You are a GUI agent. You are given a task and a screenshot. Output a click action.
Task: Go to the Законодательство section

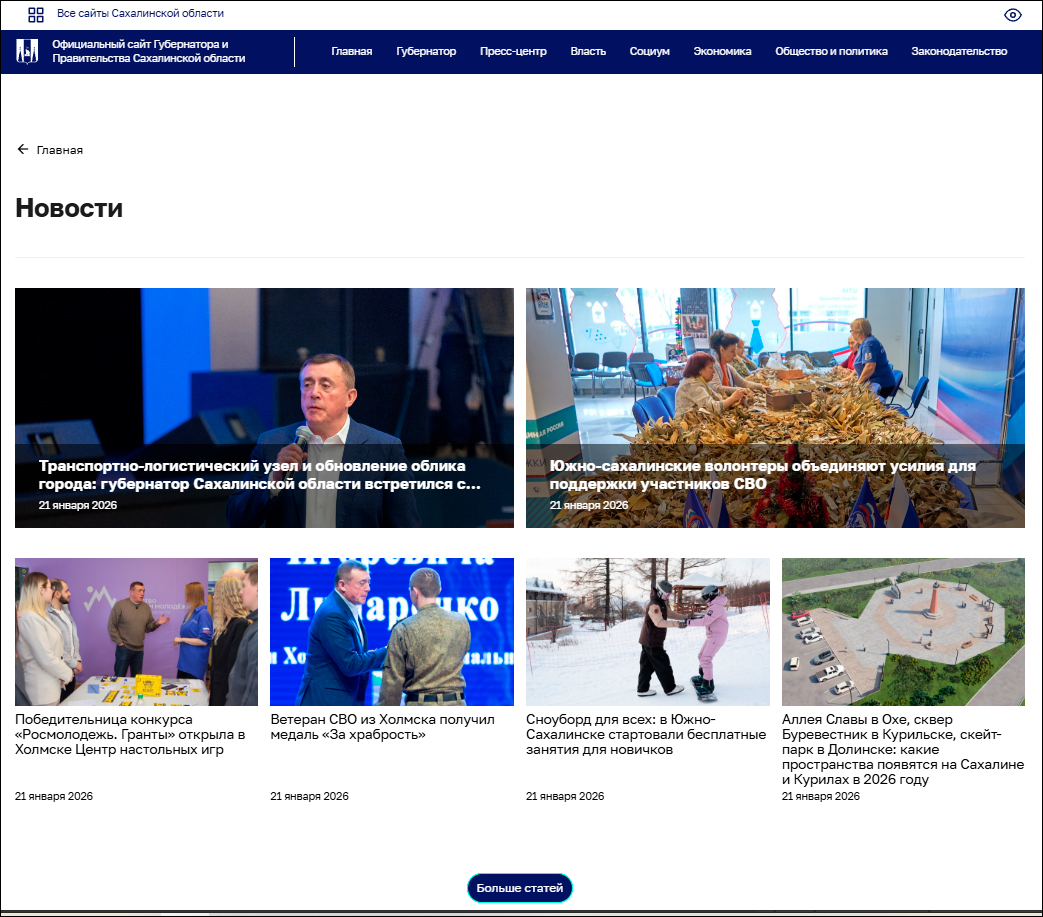pos(959,52)
